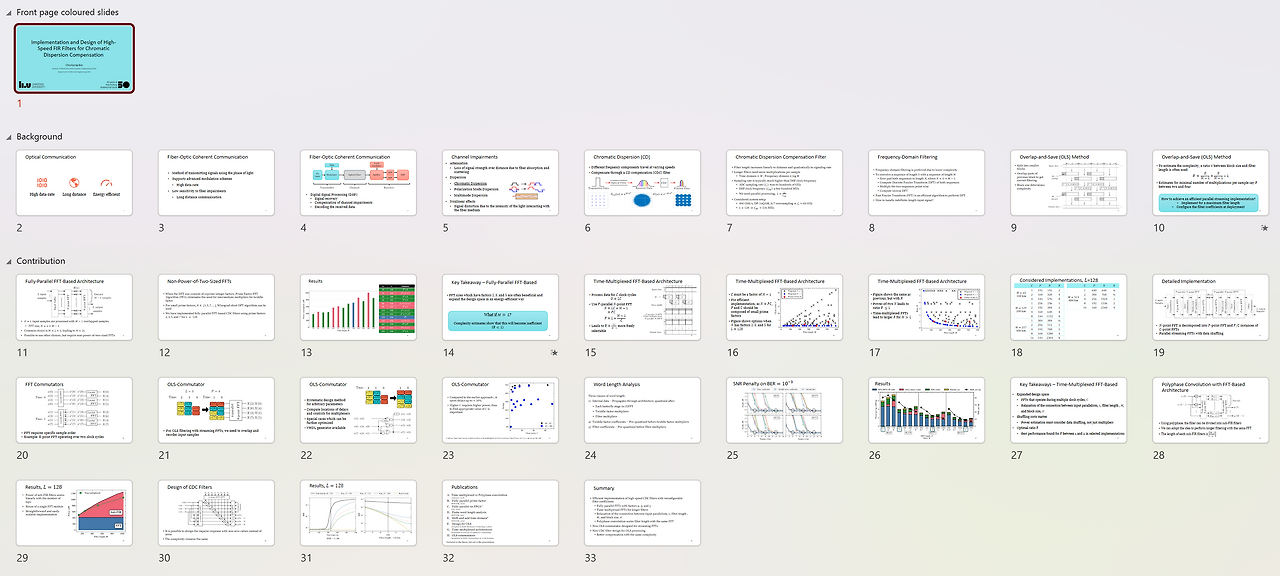Select slide 17 Time-Multiplexed FFT-Based Architecture
This screenshot has width=1280, height=576.
click(927, 308)
